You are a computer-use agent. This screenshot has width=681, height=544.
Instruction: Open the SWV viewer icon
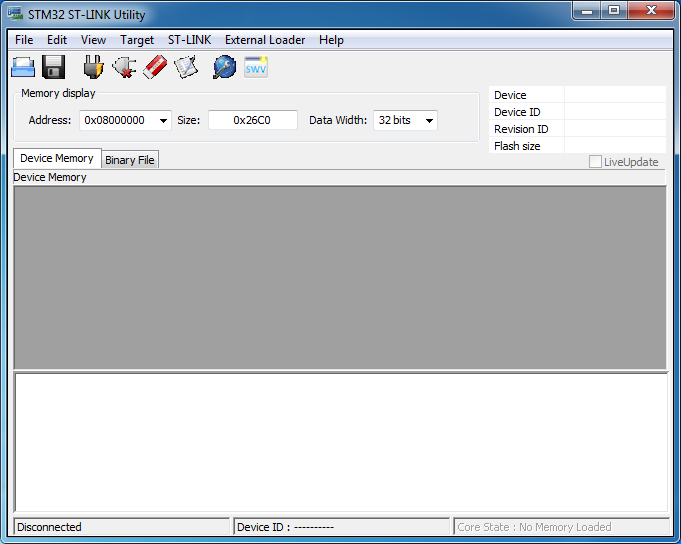[256, 67]
